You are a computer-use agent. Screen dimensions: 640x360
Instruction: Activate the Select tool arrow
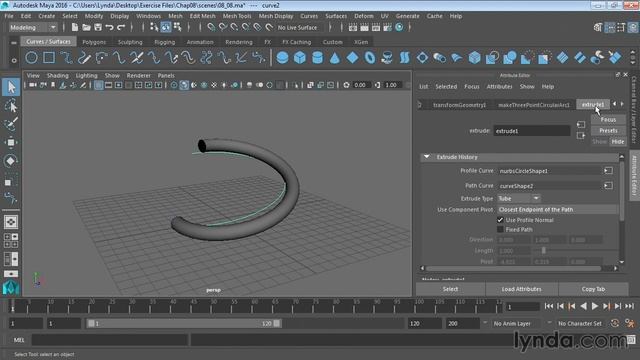click(x=11, y=87)
